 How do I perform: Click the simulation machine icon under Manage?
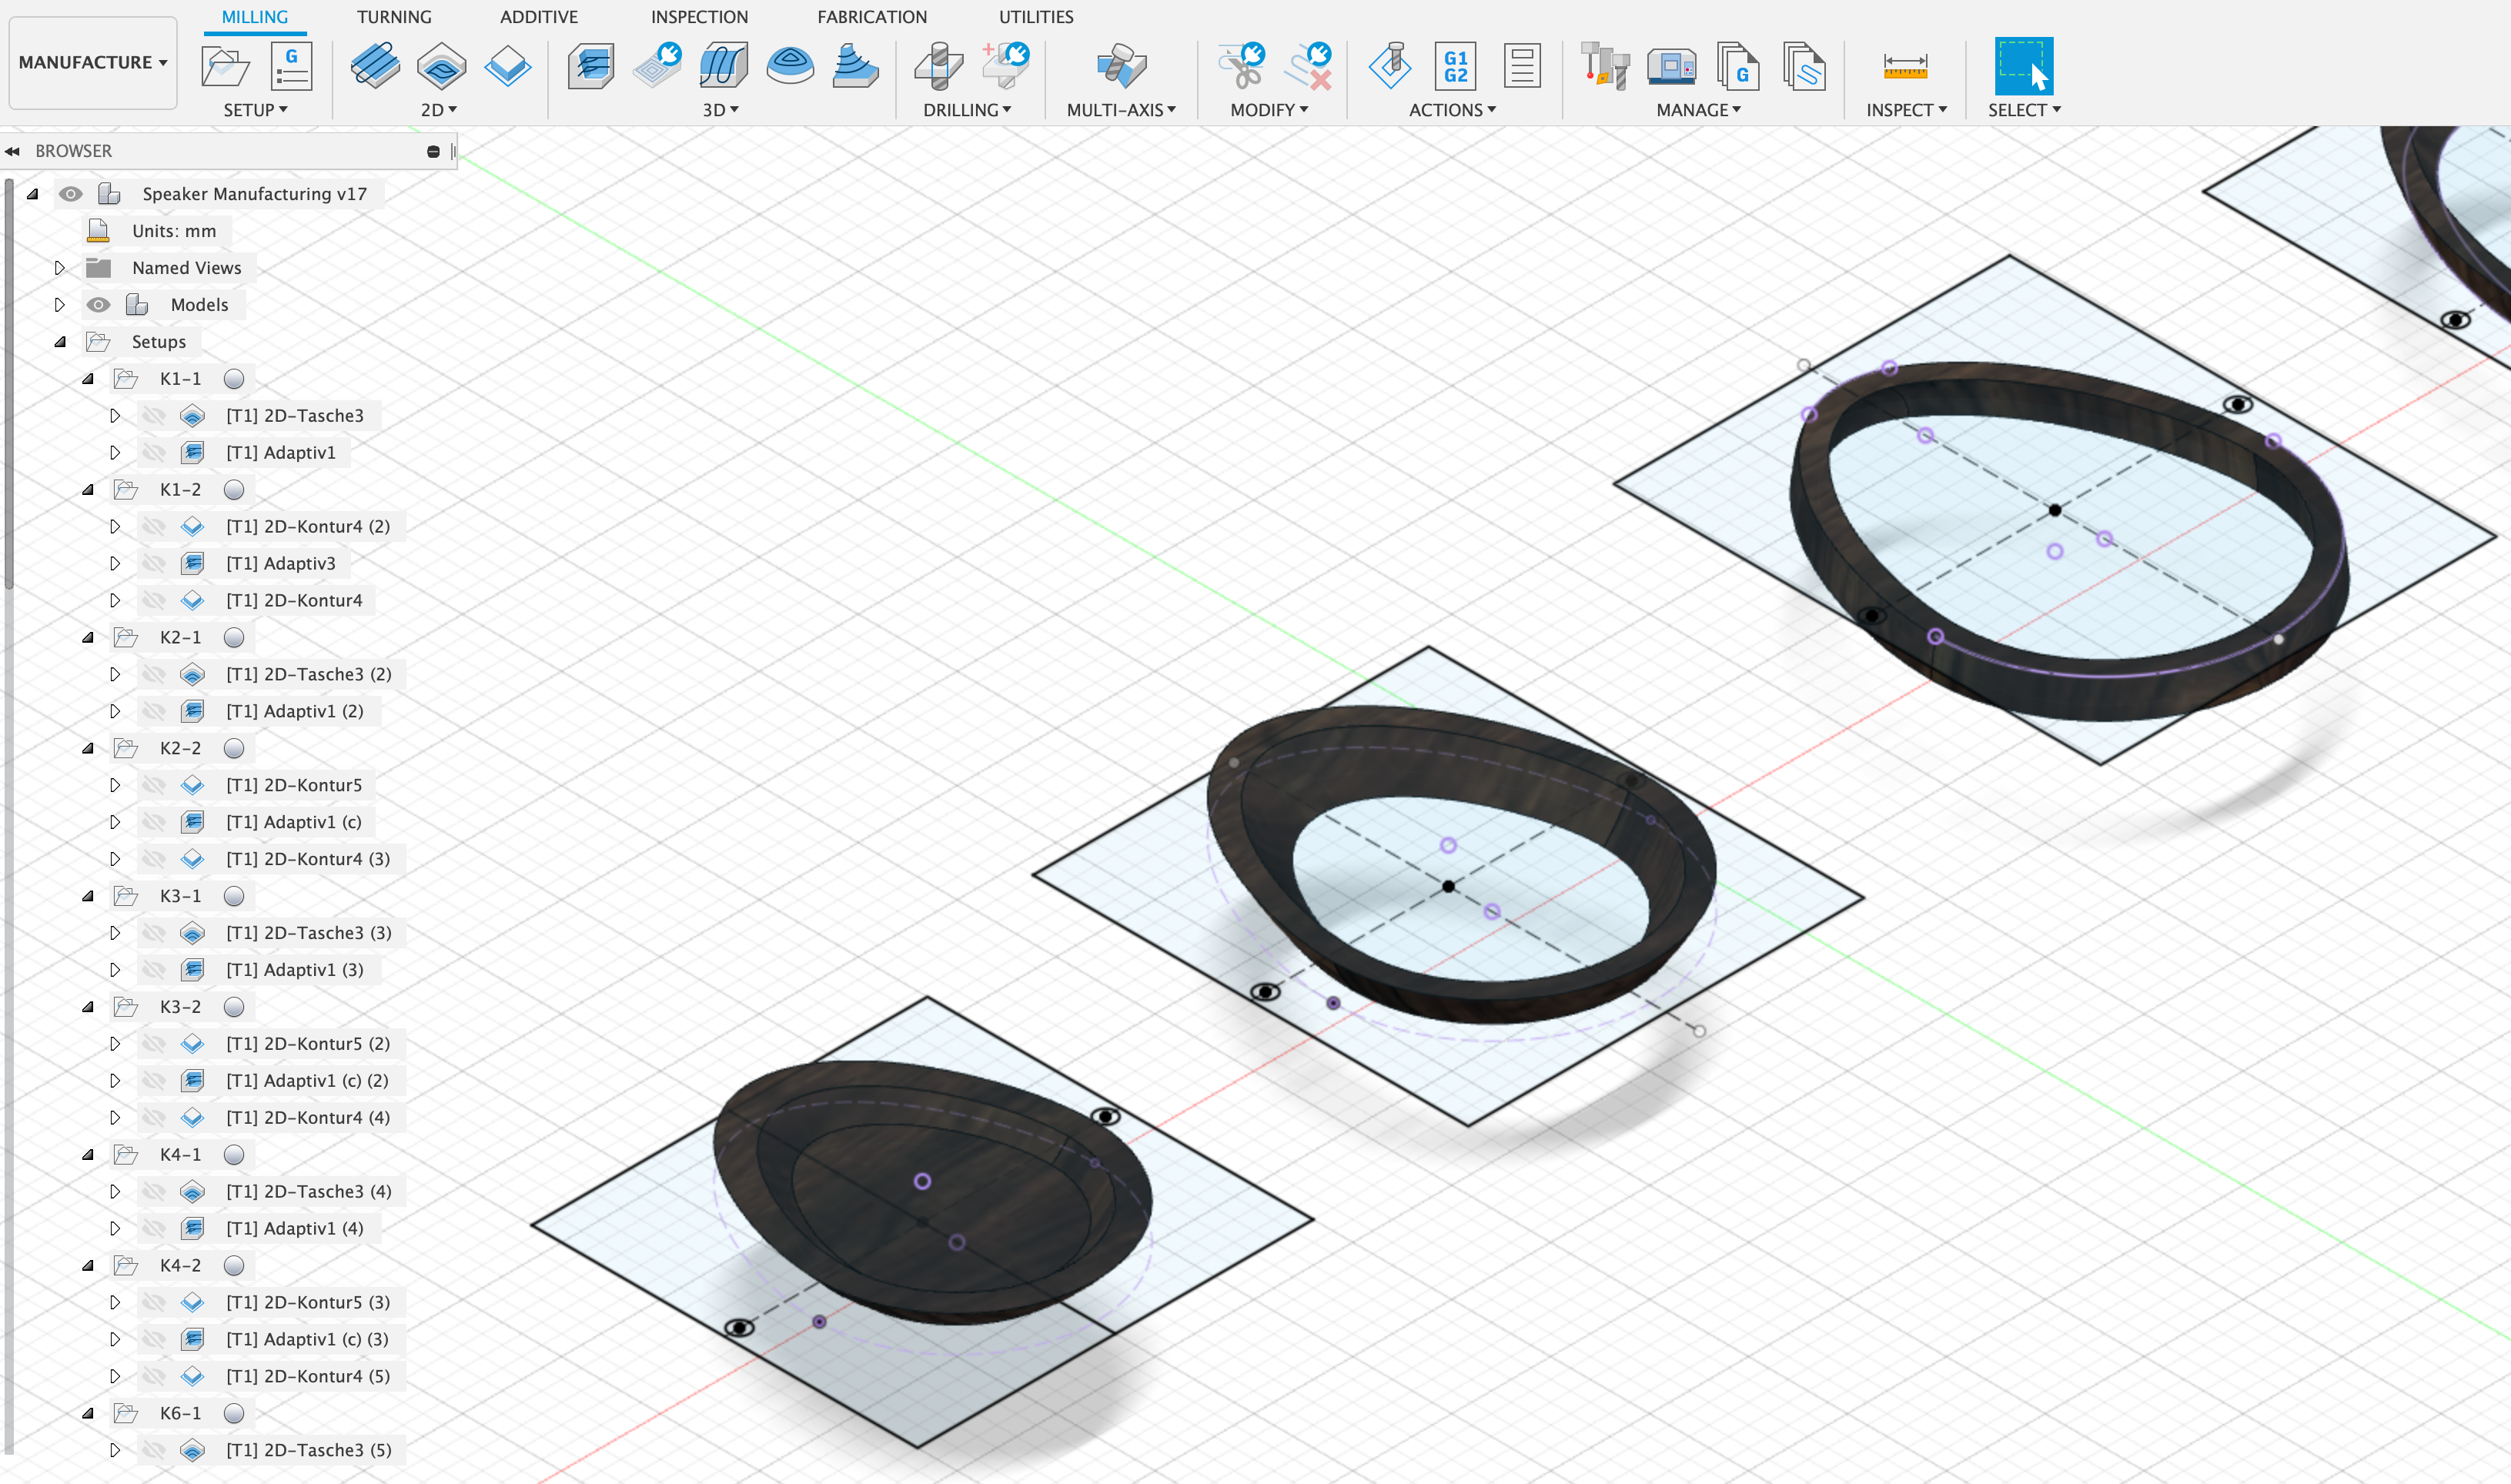(x=1671, y=66)
